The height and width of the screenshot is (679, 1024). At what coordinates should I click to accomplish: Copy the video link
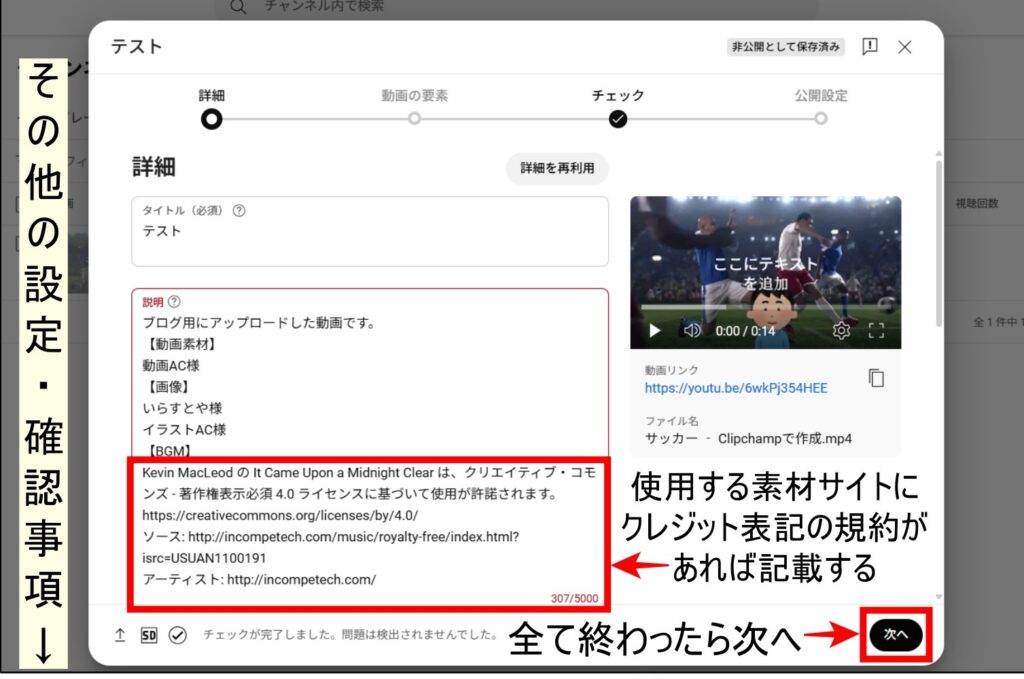click(x=876, y=378)
